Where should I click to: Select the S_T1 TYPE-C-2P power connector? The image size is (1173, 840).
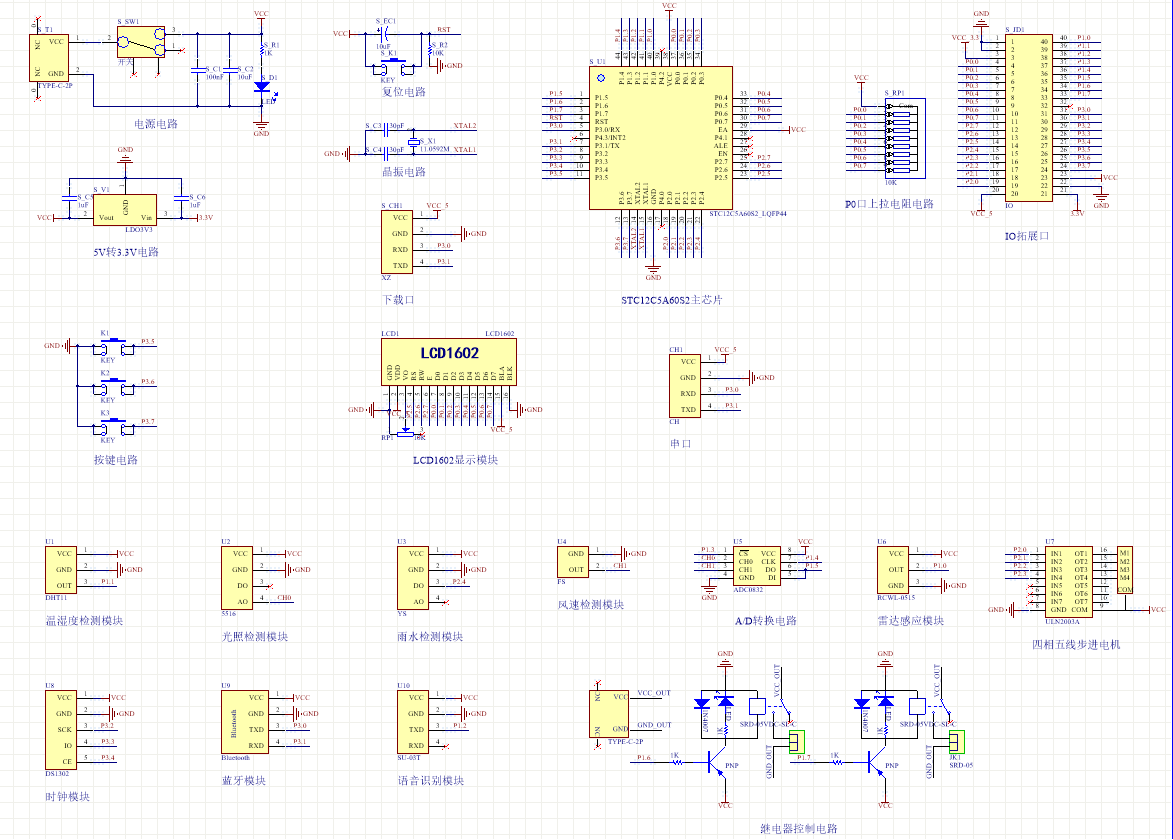tap(49, 57)
